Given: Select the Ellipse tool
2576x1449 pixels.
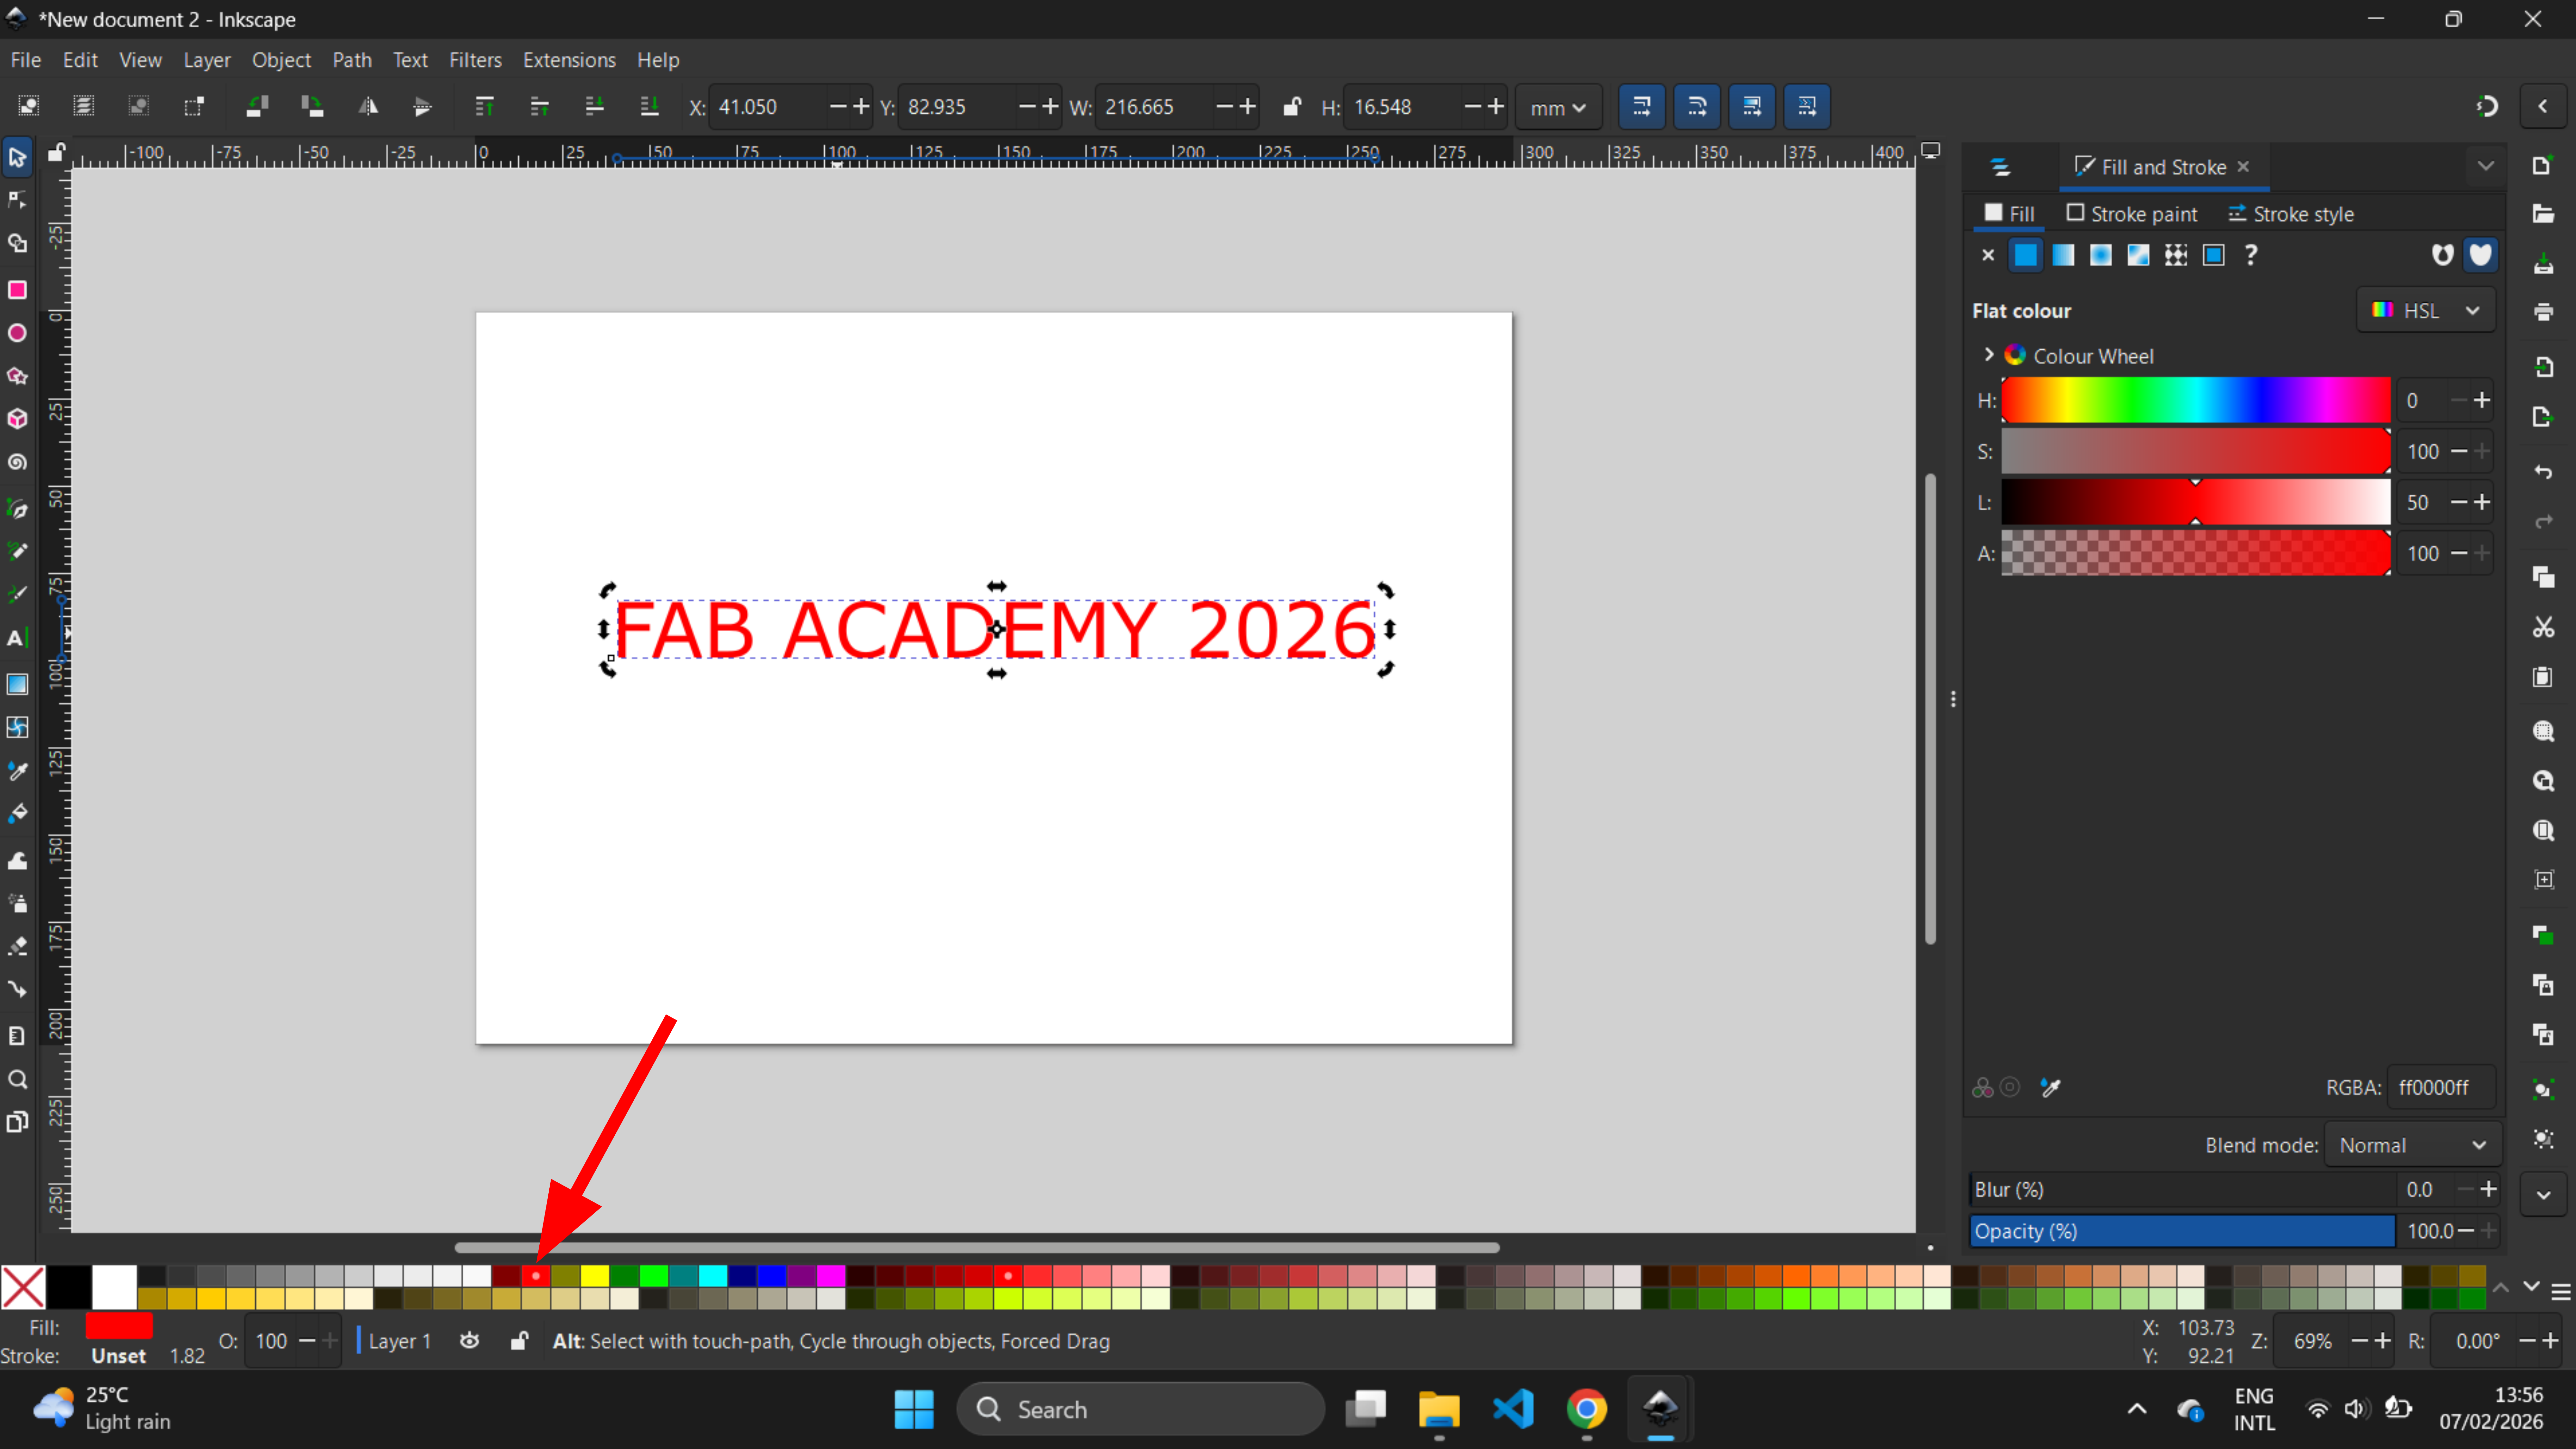Looking at the screenshot, I should (x=17, y=333).
